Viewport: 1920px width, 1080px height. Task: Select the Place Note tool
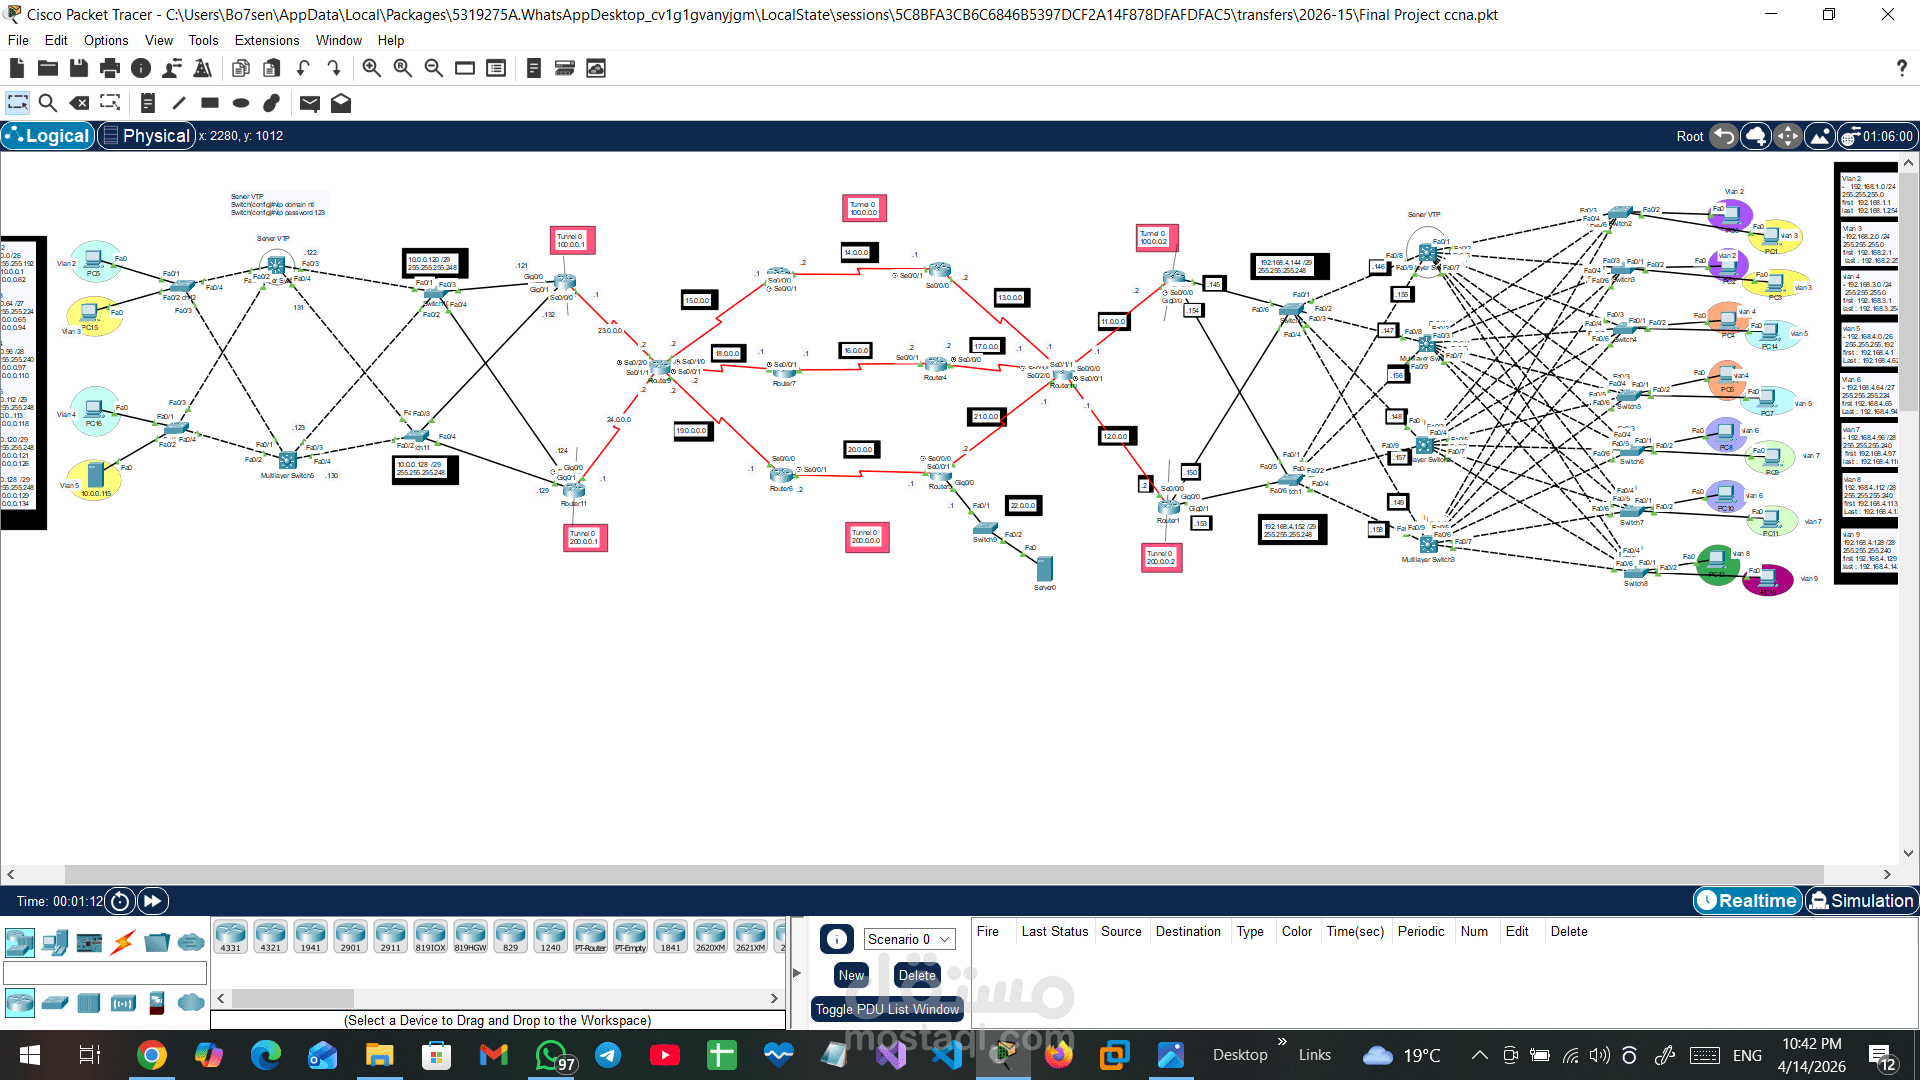(148, 103)
